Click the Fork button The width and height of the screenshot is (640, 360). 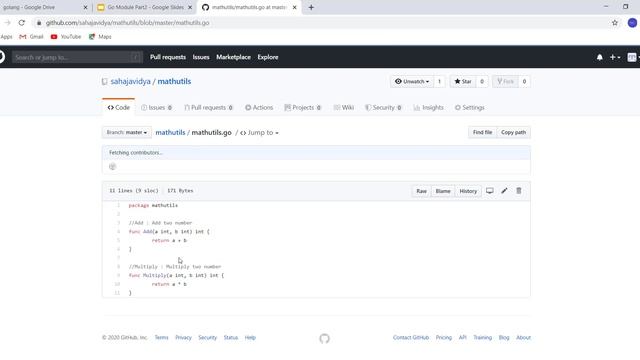(x=505, y=82)
